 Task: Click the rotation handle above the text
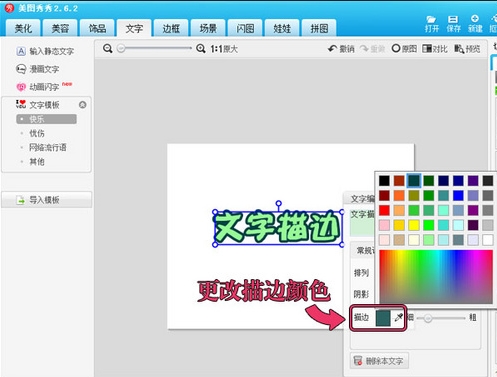(279, 203)
